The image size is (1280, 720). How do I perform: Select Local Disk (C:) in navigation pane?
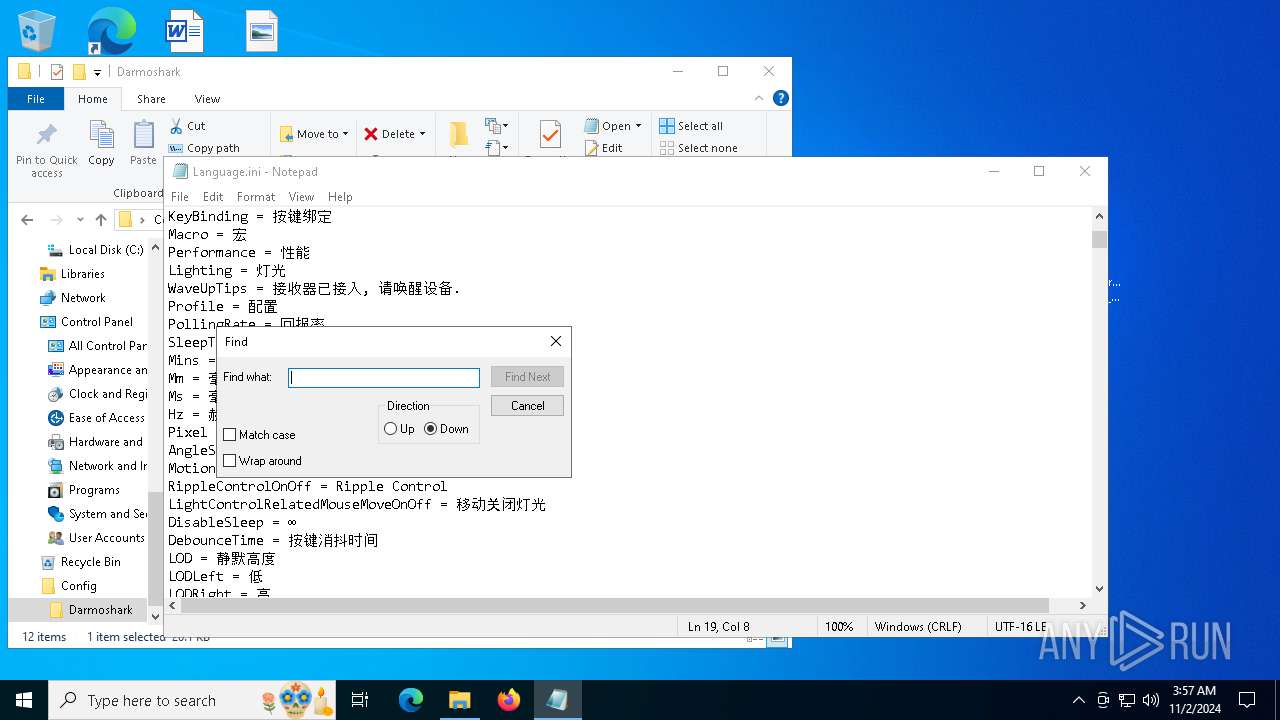[x=106, y=250]
